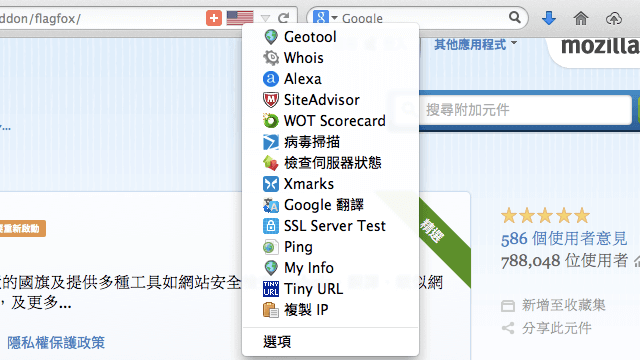Click the WOT Scorecard ring icon

[271, 121]
